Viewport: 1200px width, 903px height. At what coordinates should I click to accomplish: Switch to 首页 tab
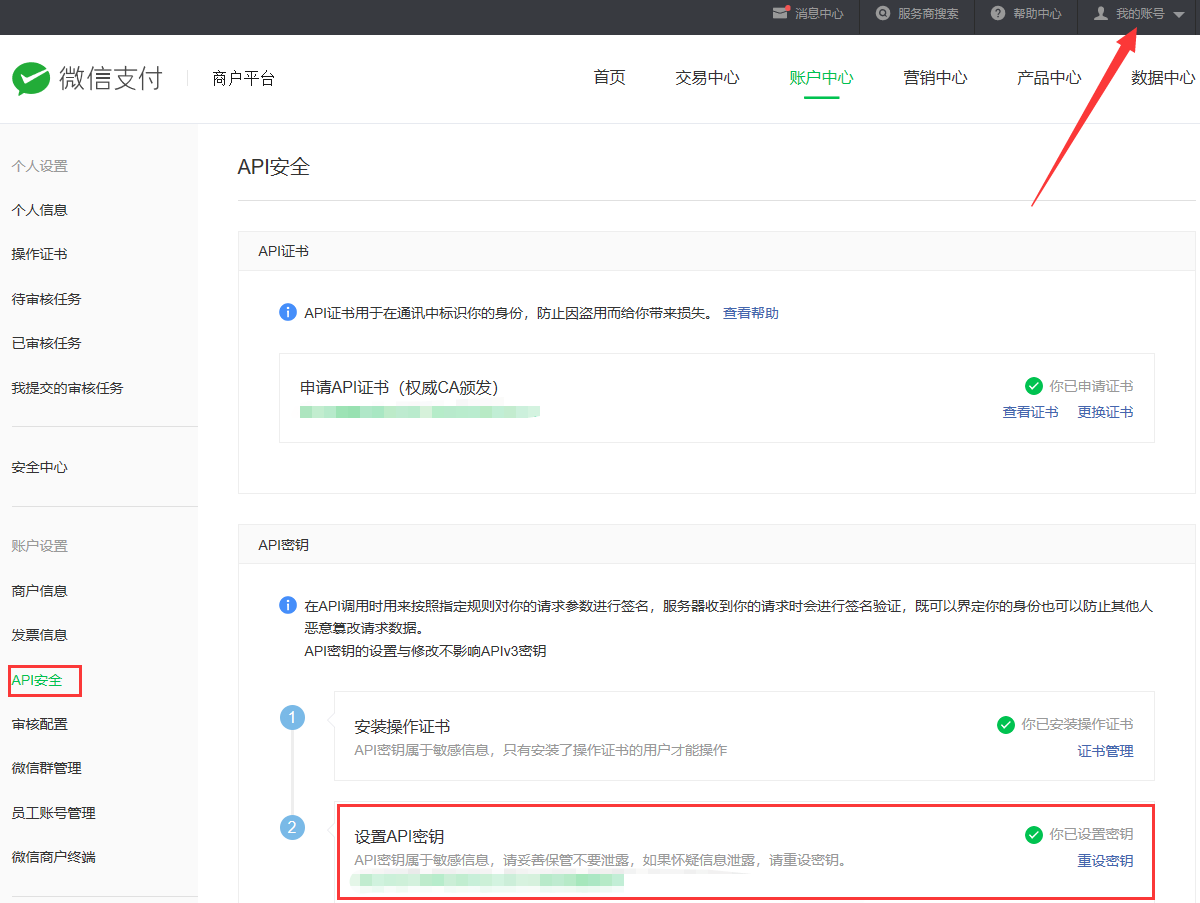[609, 78]
